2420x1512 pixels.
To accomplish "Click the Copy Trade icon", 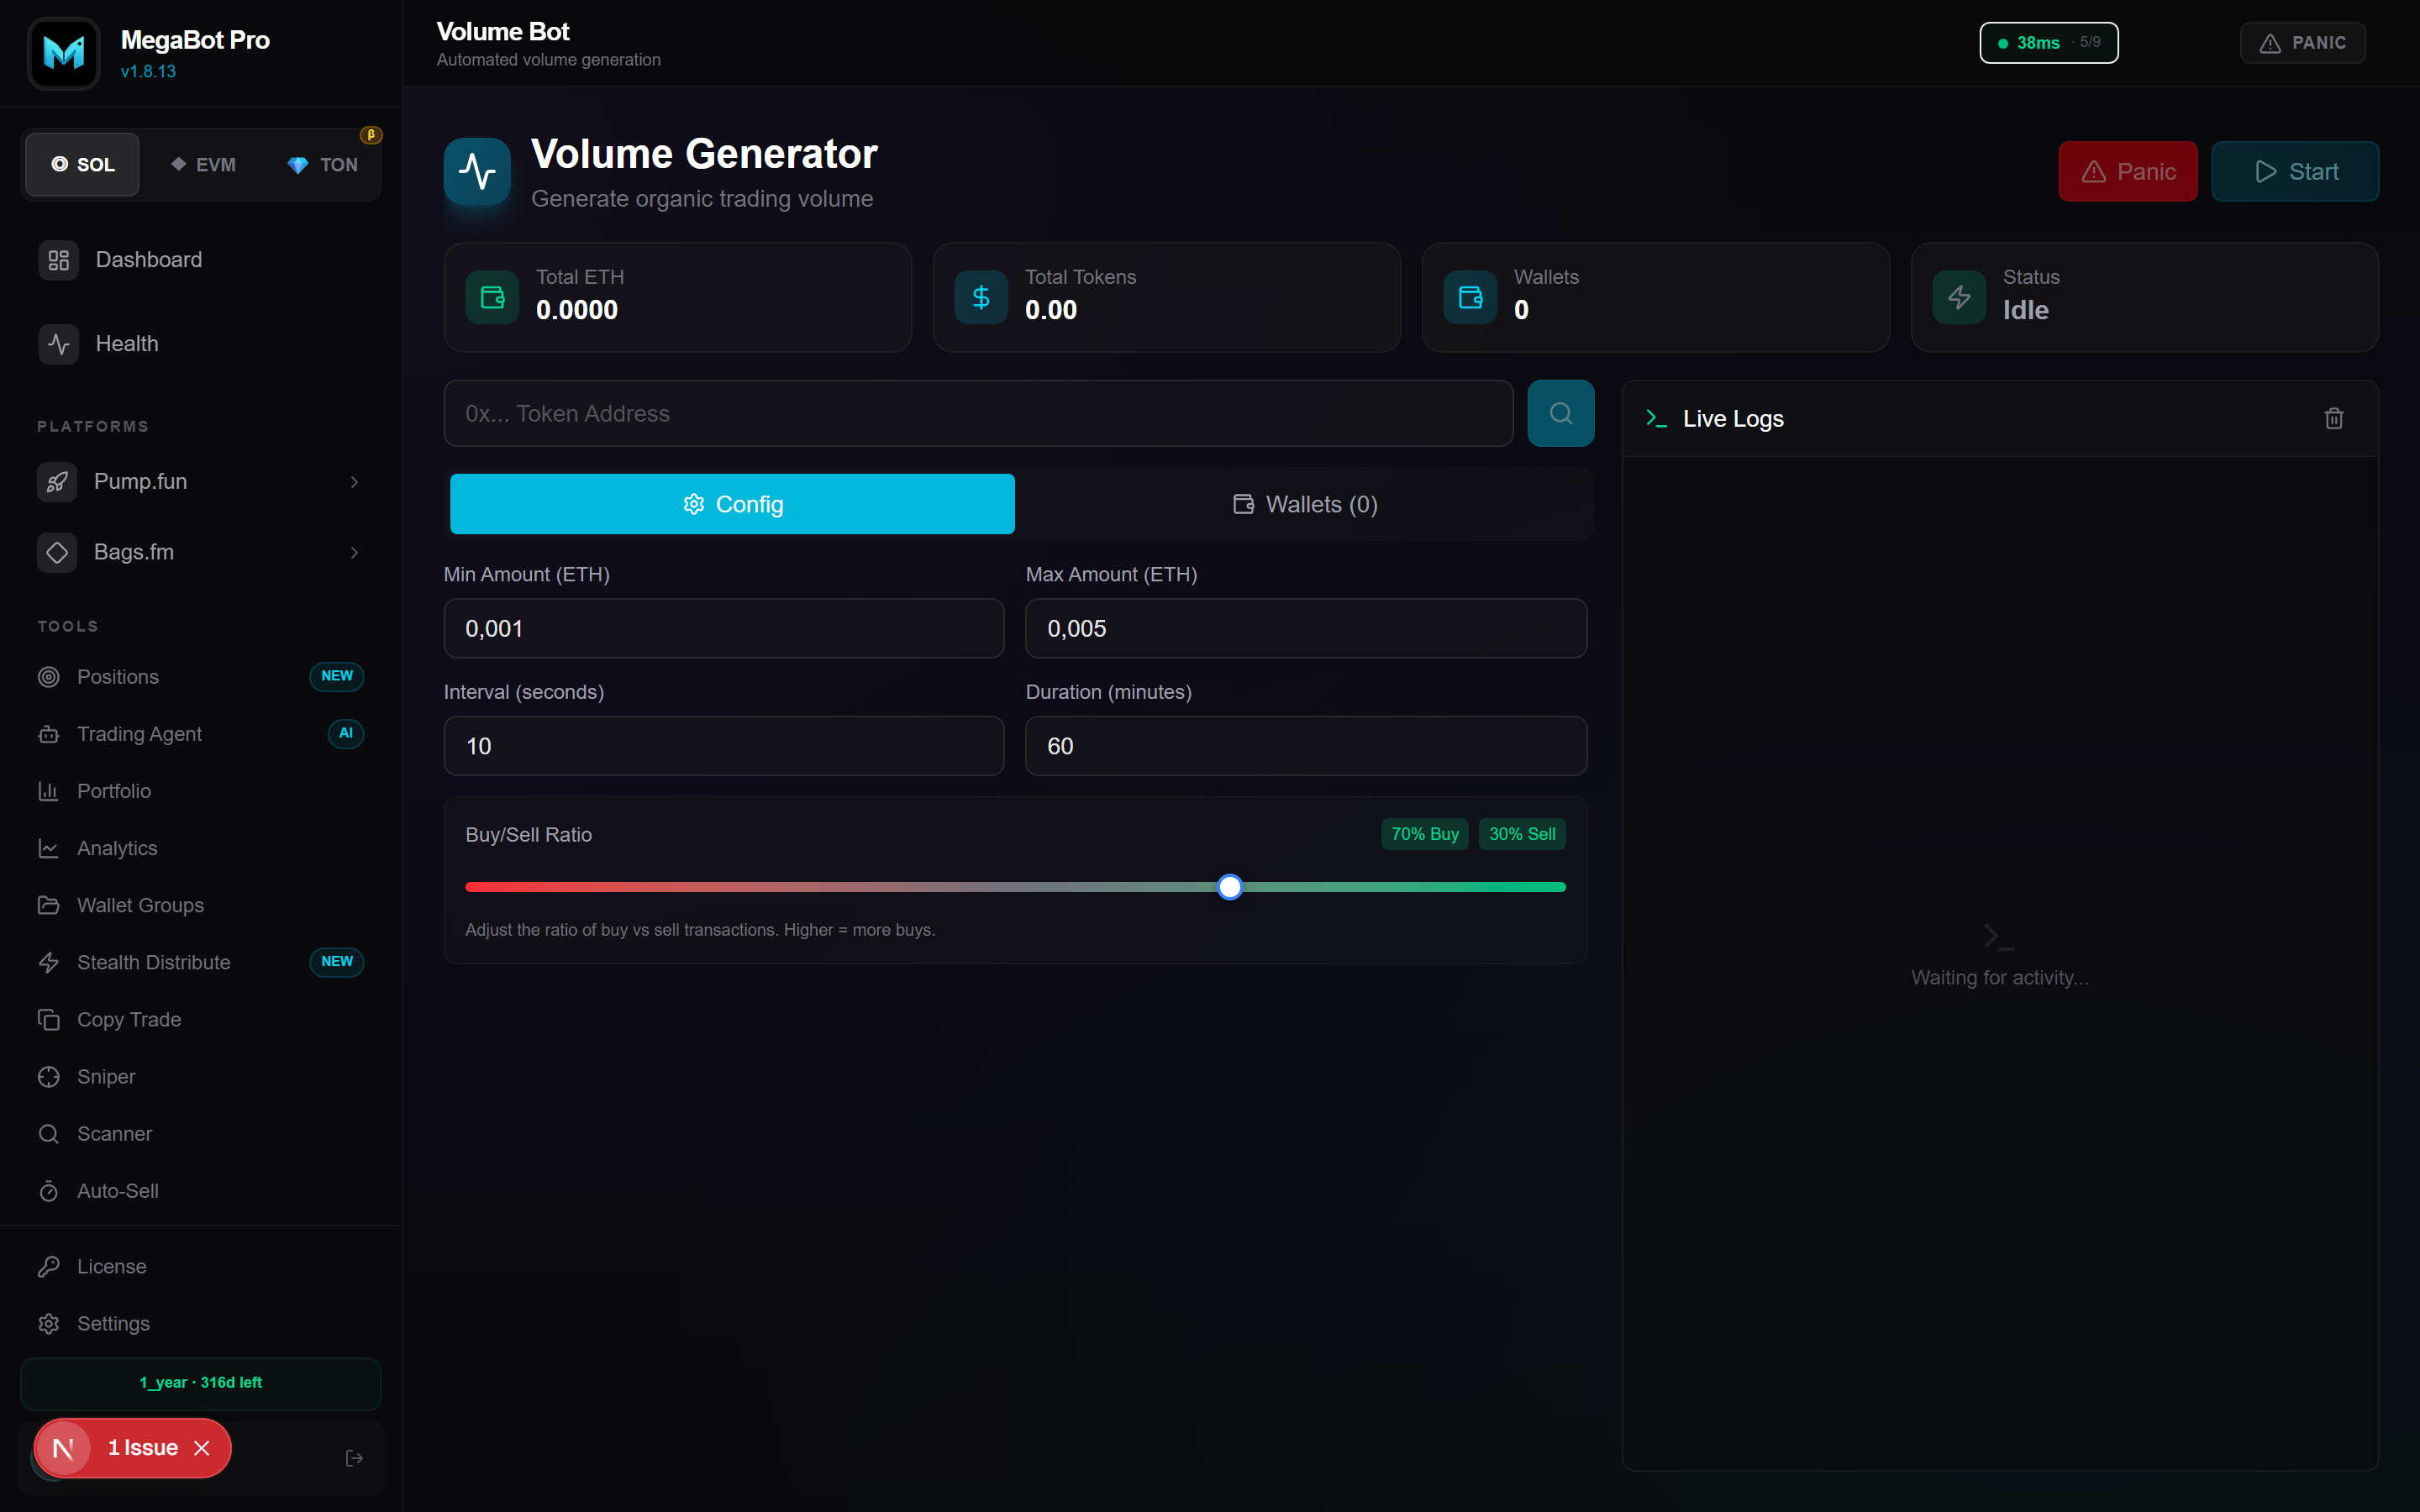I will [x=48, y=1019].
